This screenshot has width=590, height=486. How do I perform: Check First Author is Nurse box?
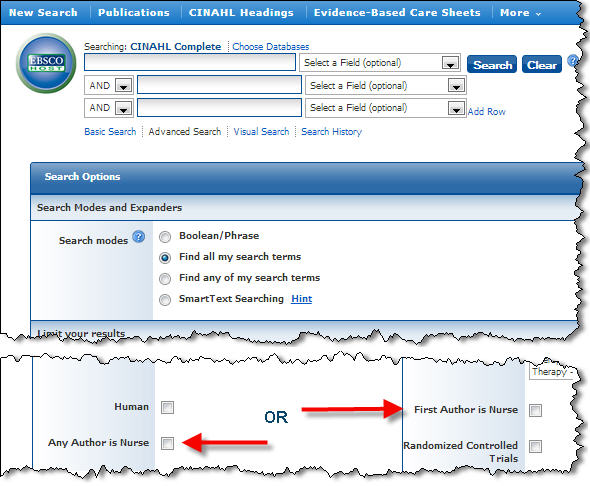(535, 410)
